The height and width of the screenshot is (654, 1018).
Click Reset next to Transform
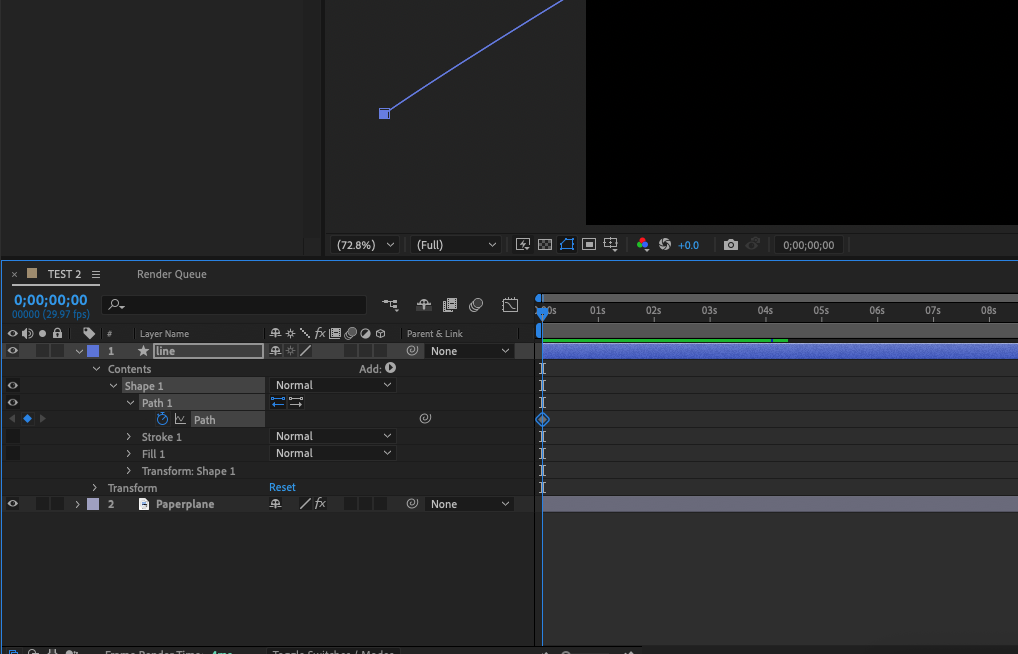(282, 488)
